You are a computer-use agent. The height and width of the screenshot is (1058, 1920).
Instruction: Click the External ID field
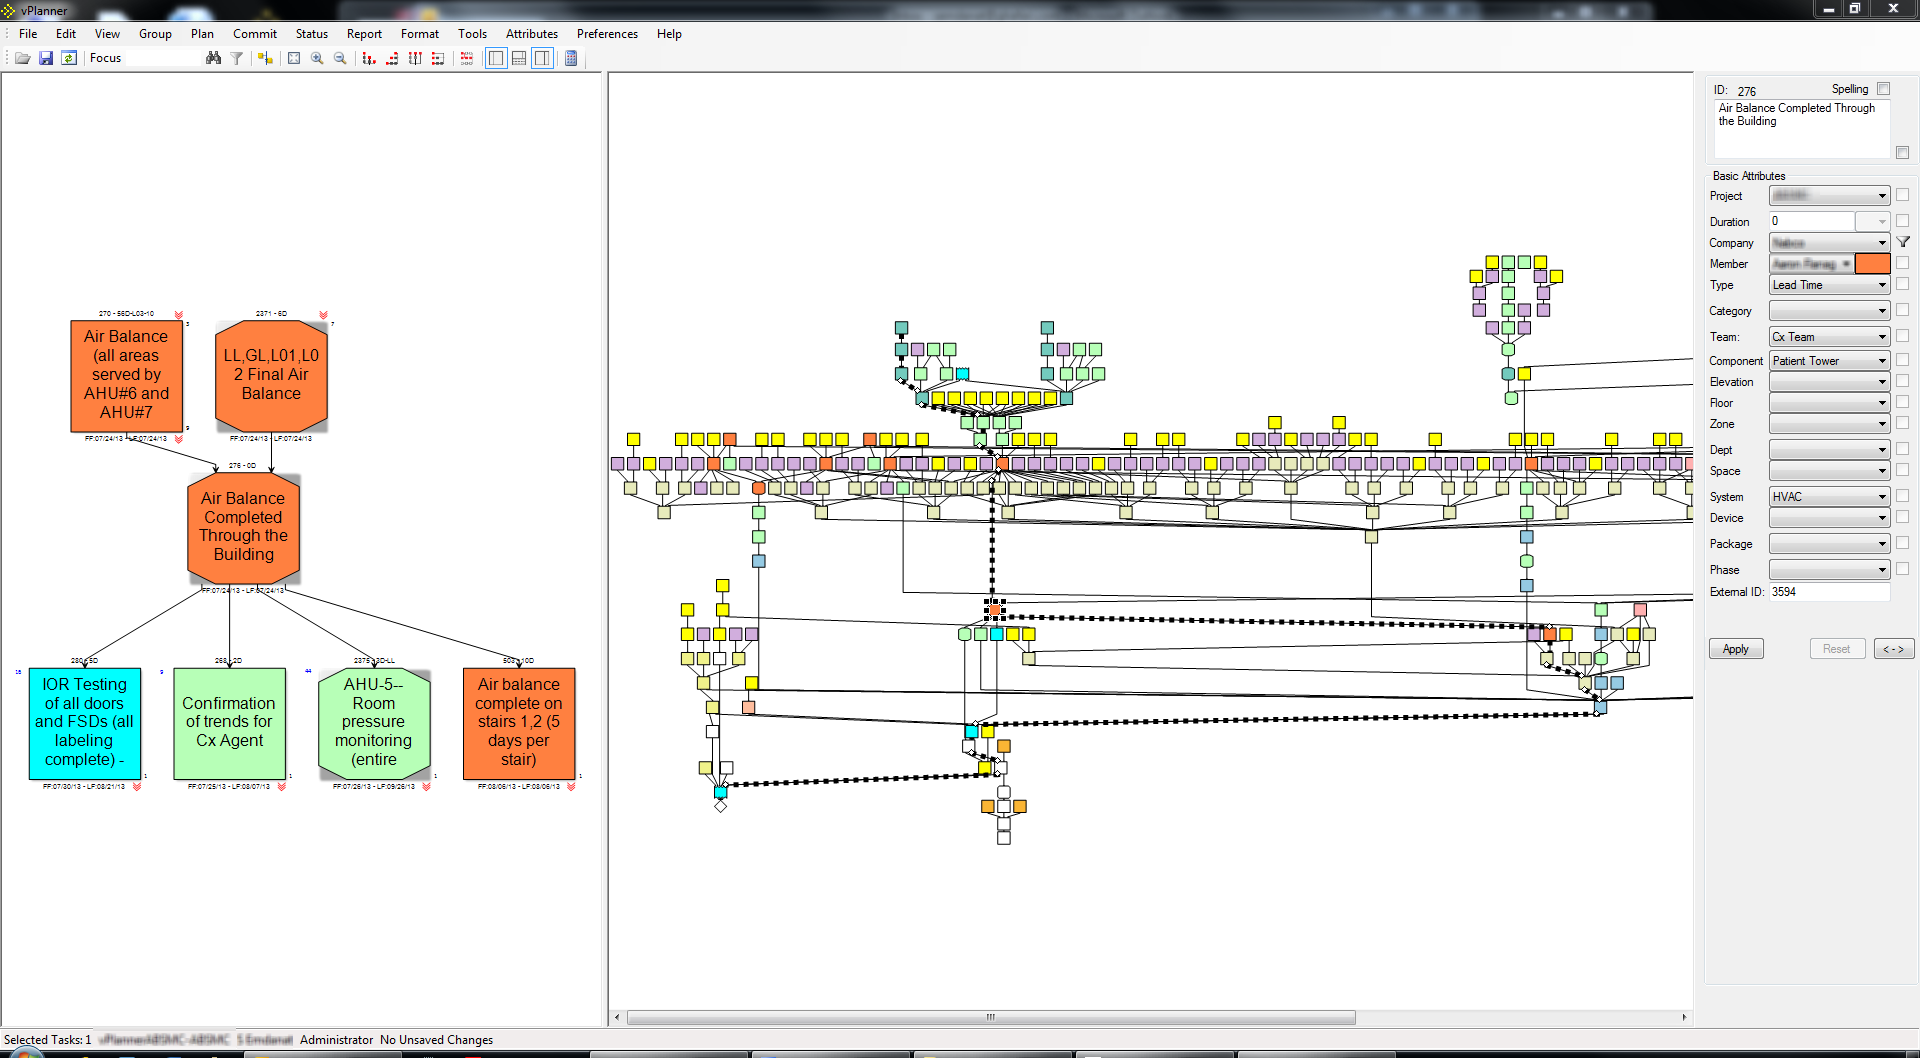pos(1829,592)
